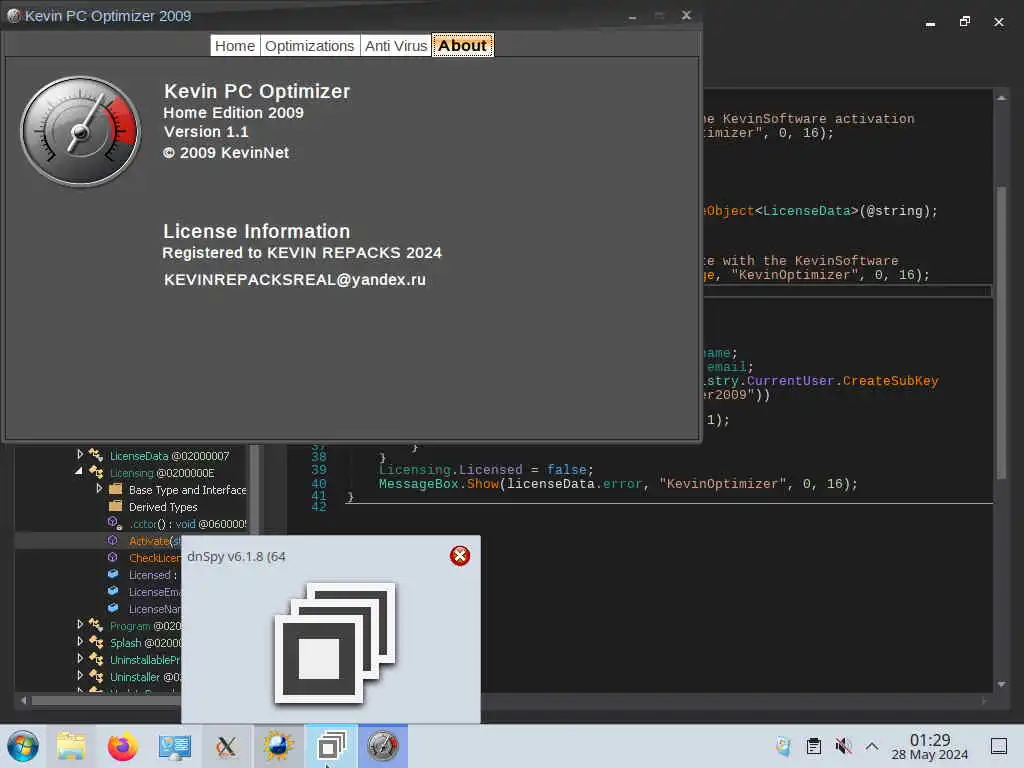The width and height of the screenshot is (1024, 768).
Task: Expand the Uninstaller class node
Action: click(x=80, y=676)
